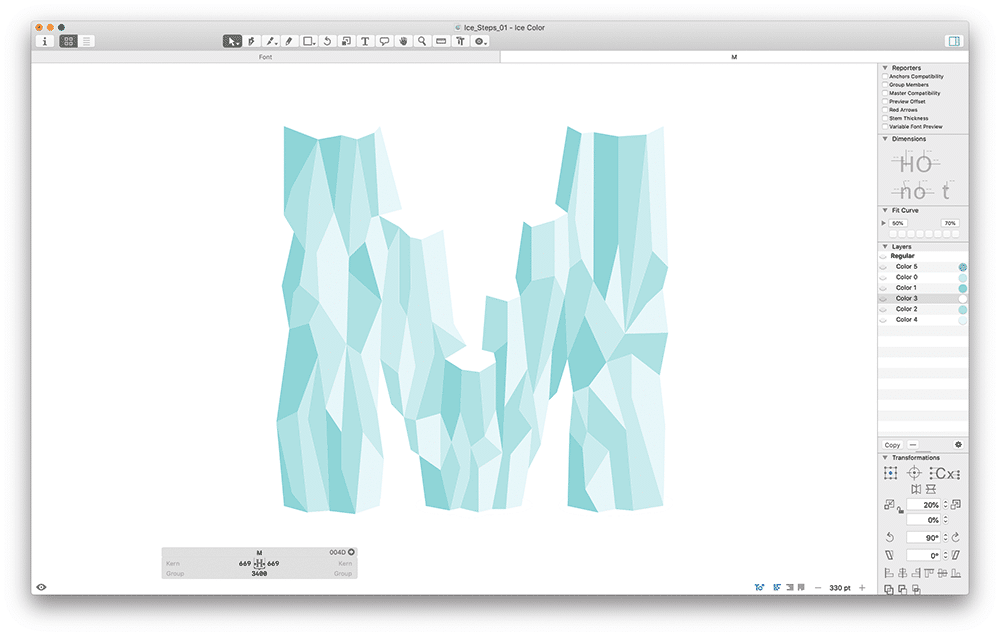Collapse the Layers section

click(885, 246)
